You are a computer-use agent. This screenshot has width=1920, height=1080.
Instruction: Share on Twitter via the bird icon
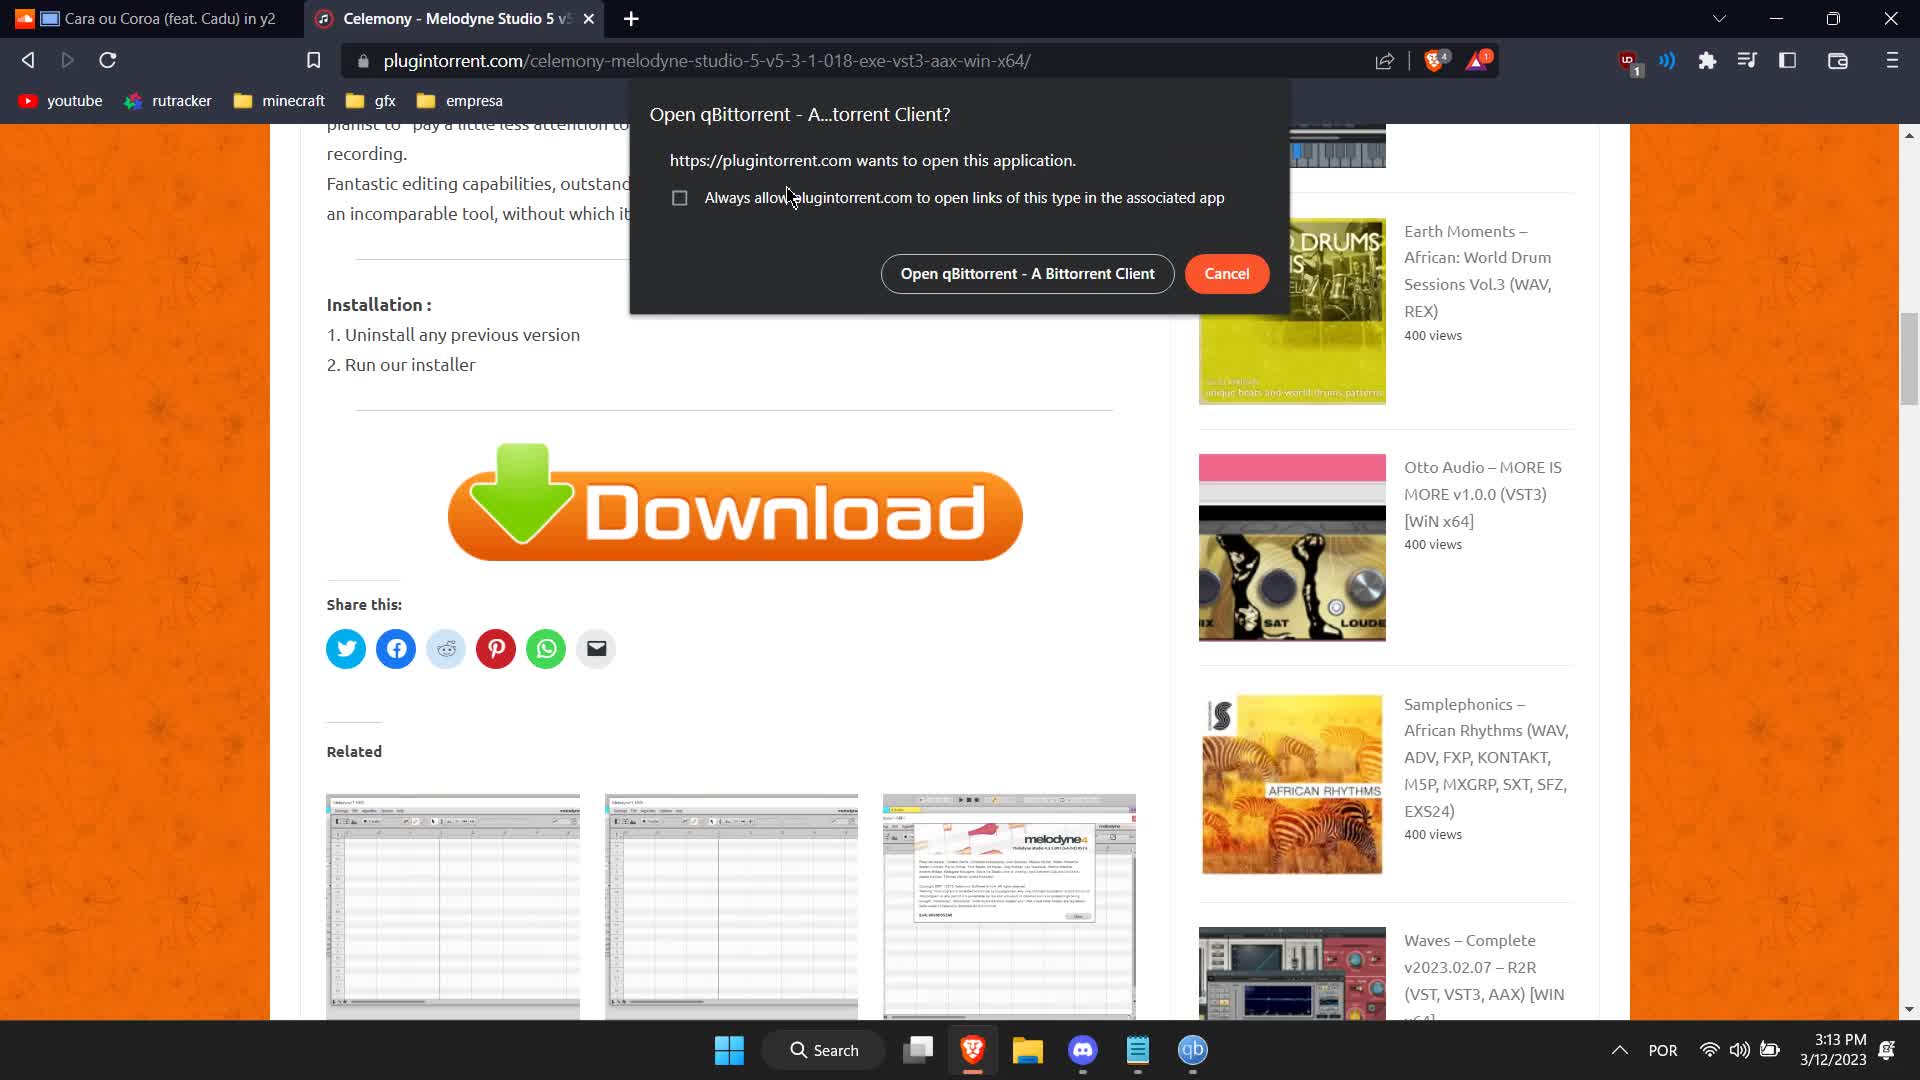point(346,649)
